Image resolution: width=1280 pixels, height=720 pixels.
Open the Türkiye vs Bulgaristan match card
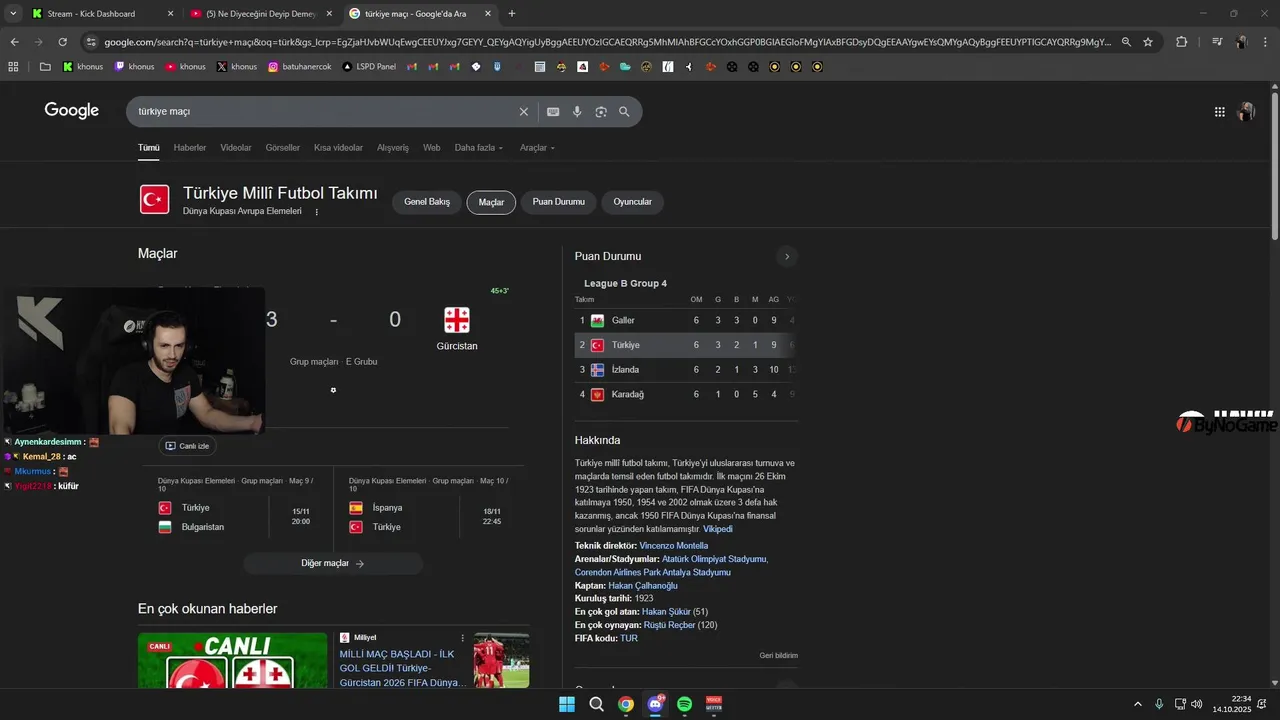tap(236, 509)
